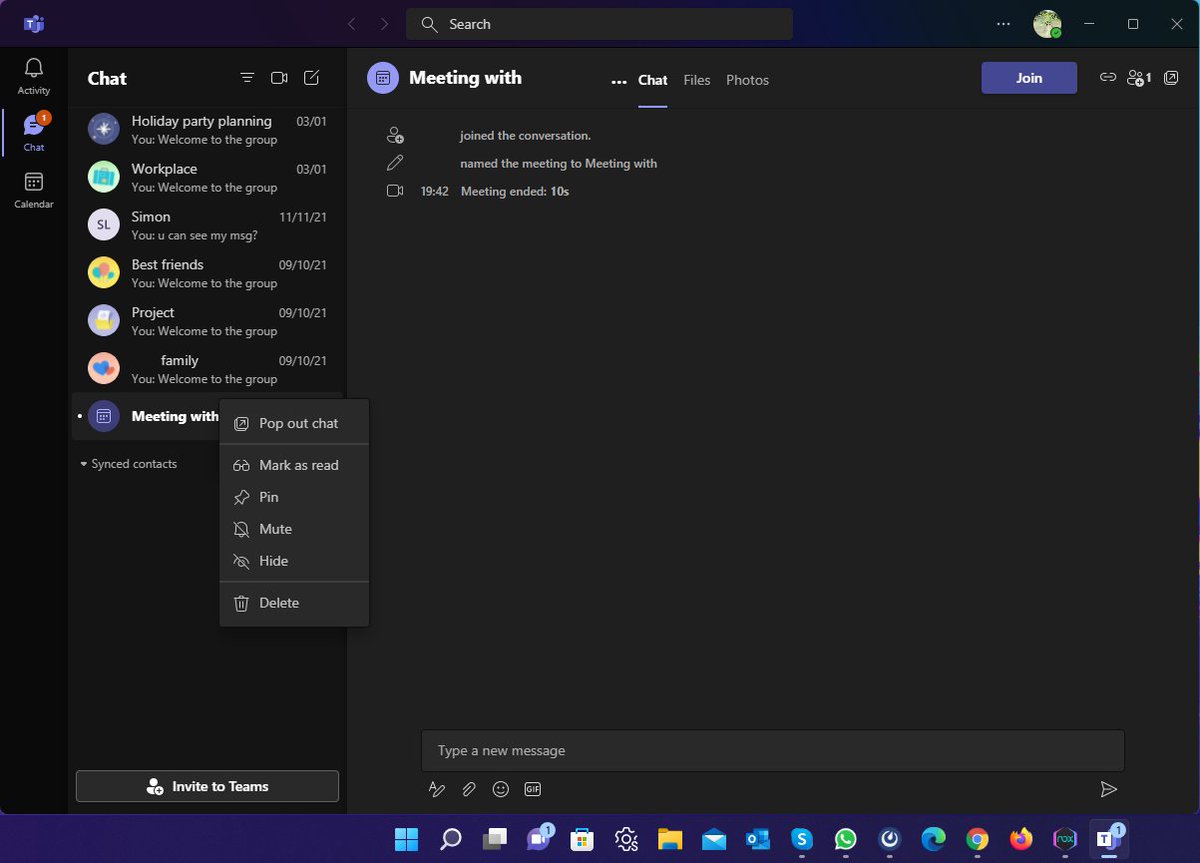Select Pop out chat menu option
This screenshot has height=863, width=1200.
pyautogui.click(x=294, y=423)
